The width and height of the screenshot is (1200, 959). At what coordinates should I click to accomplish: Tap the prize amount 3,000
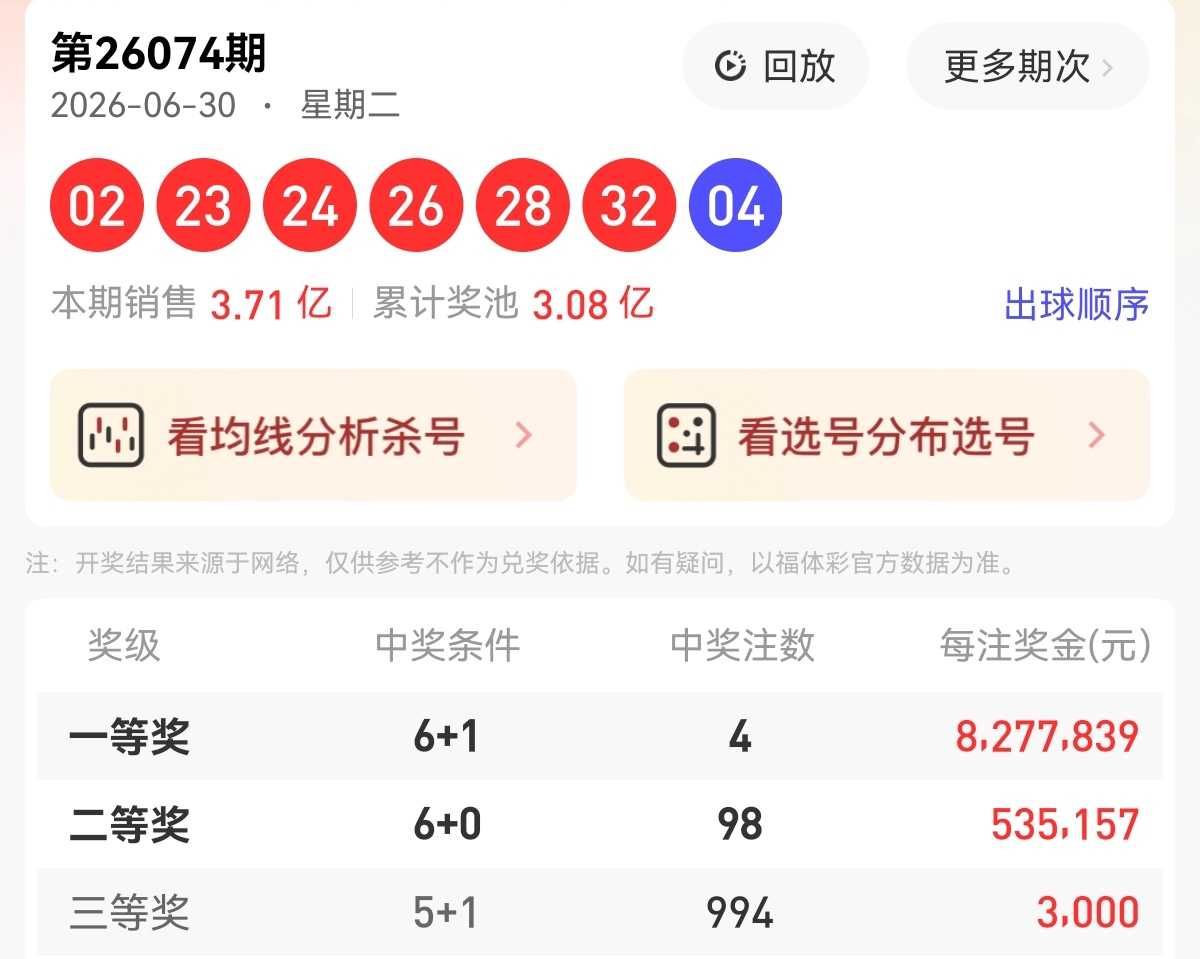[x=1088, y=912]
